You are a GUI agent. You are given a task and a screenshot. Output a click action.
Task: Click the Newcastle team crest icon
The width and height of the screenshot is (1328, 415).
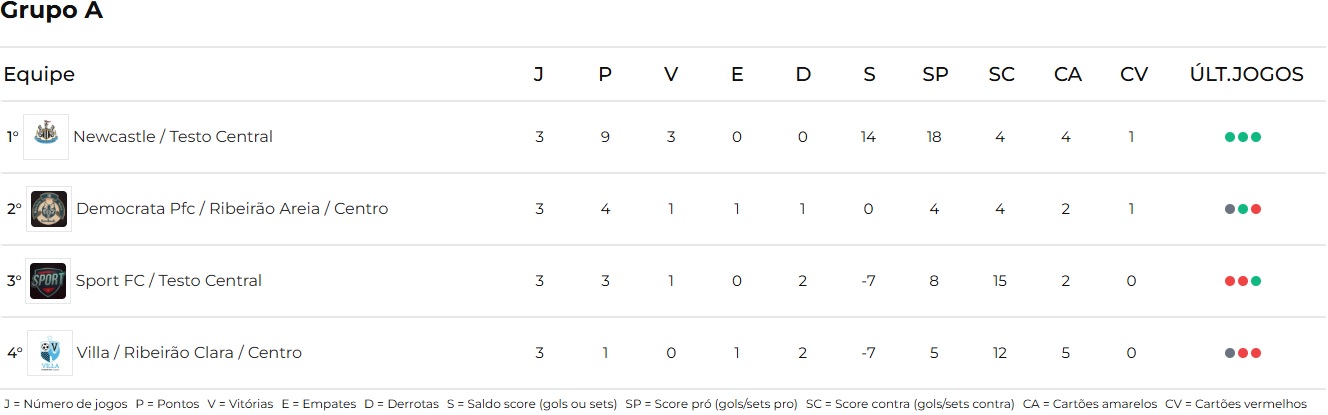pyautogui.click(x=46, y=137)
